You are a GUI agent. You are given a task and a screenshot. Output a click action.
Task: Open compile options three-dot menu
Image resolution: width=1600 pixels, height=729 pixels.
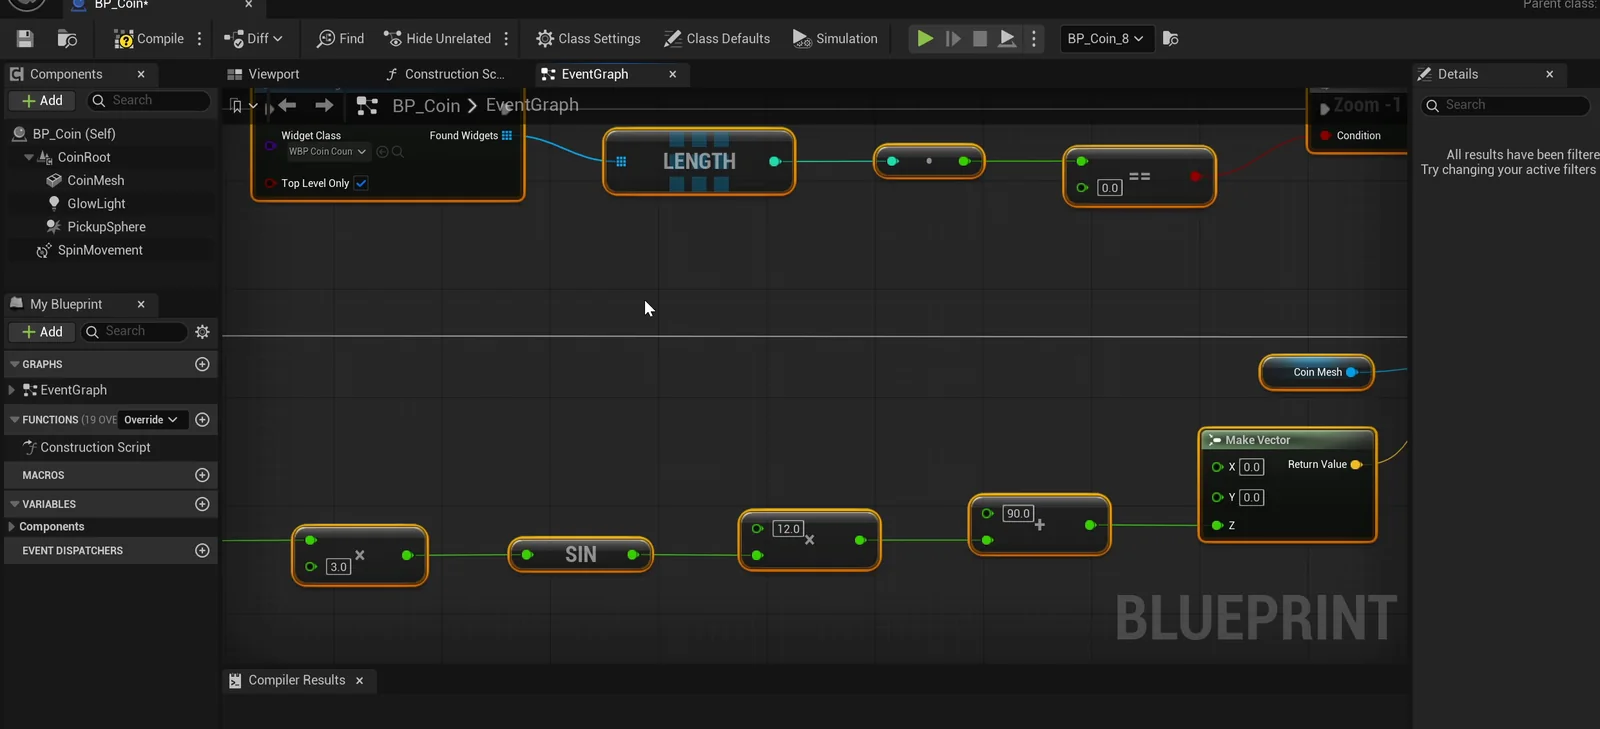(200, 39)
